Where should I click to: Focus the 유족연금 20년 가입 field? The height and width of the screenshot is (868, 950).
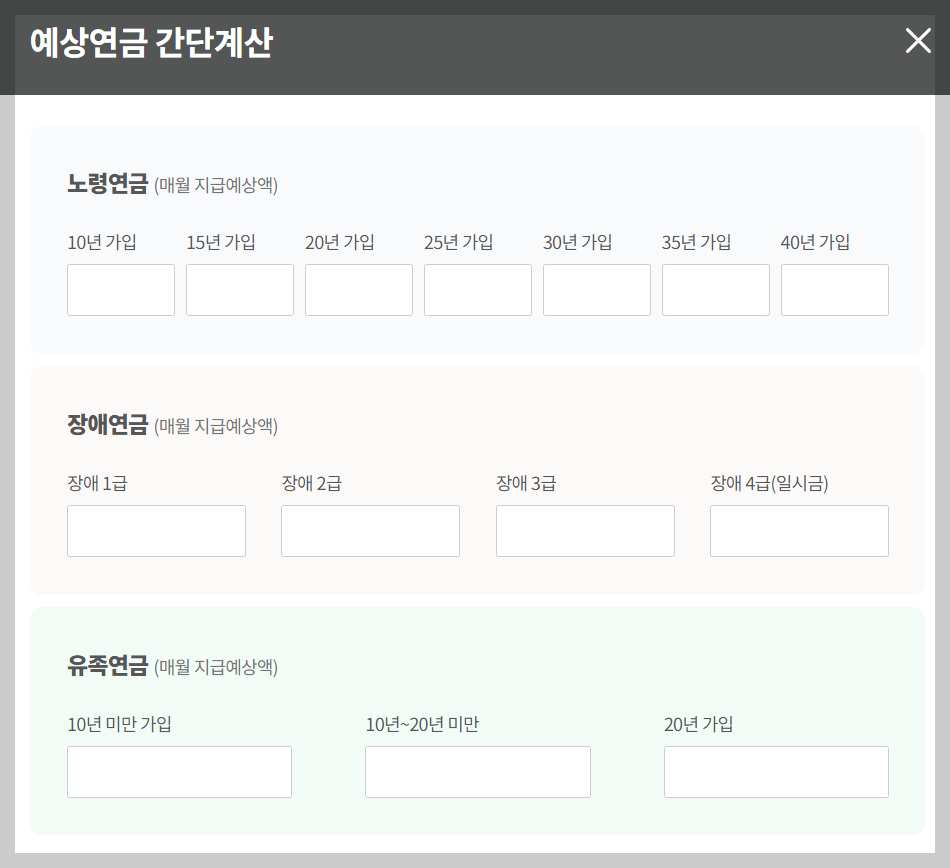click(x=776, y=772)
